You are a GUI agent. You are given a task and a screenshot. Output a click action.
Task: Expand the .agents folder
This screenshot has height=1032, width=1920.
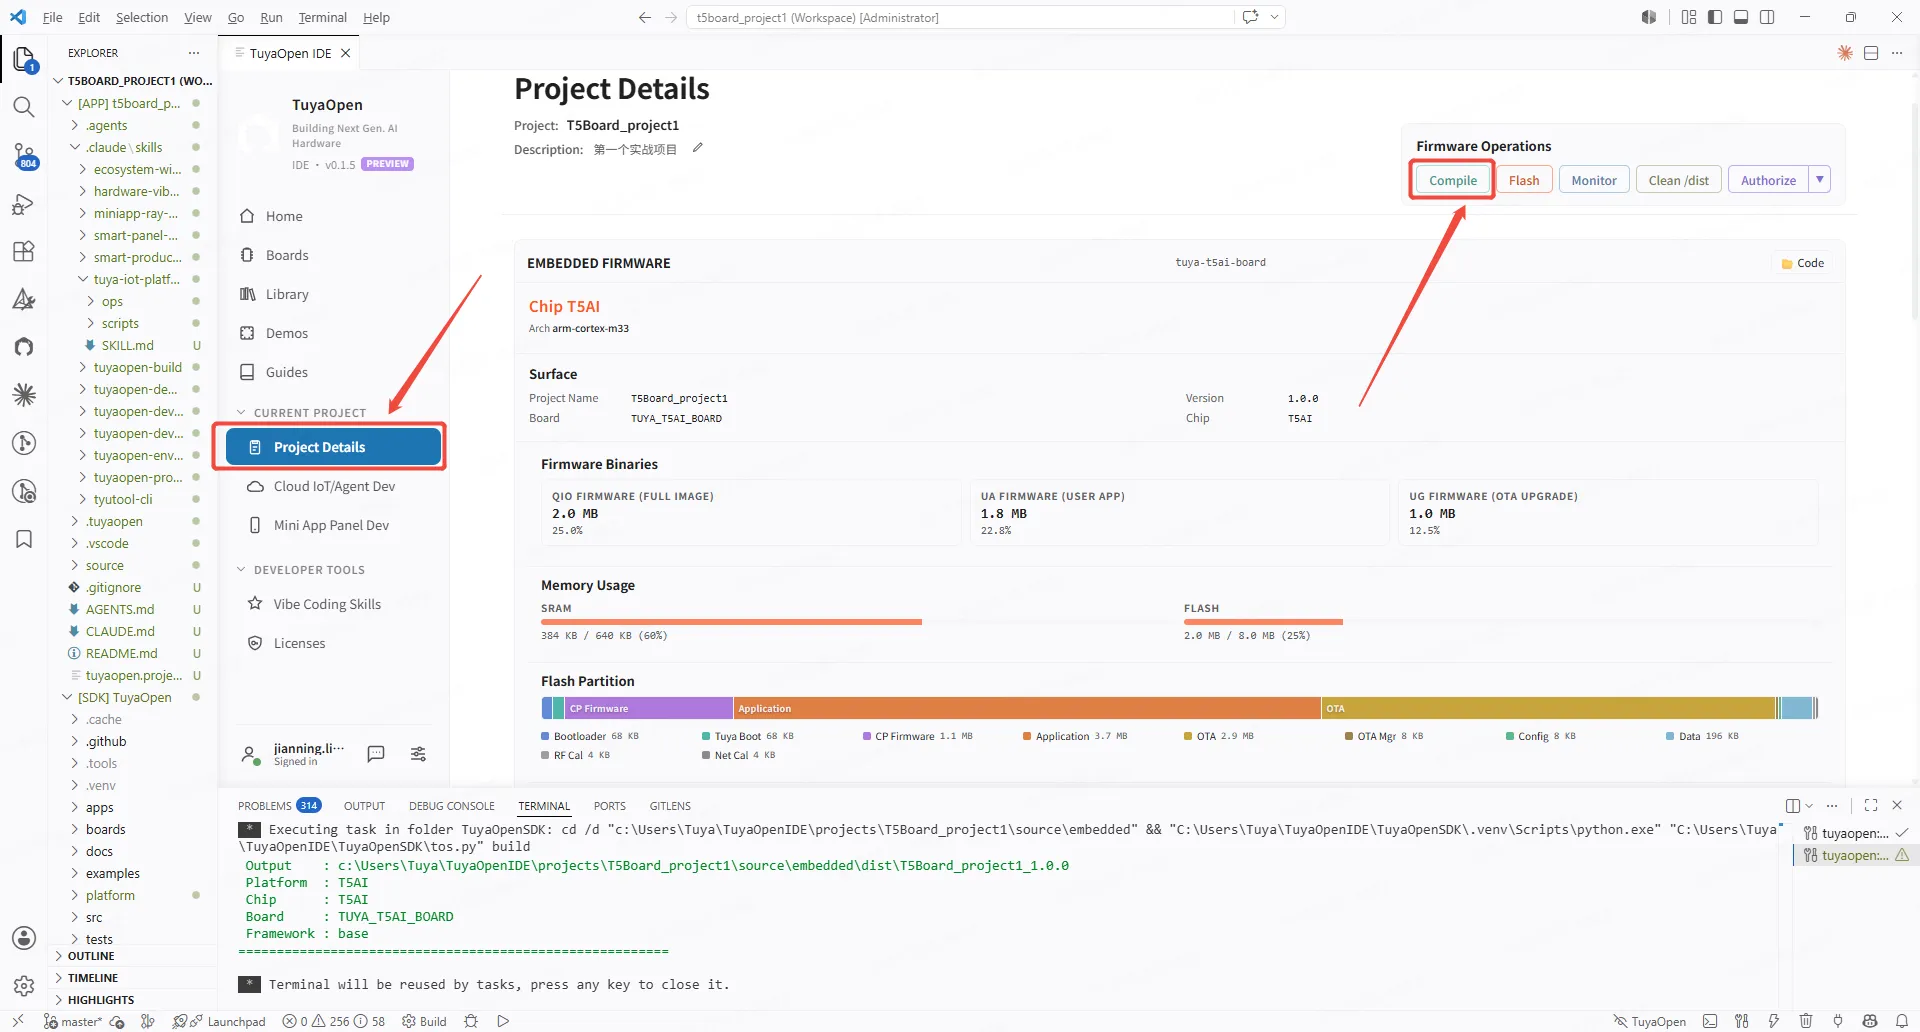click(106, 125)
